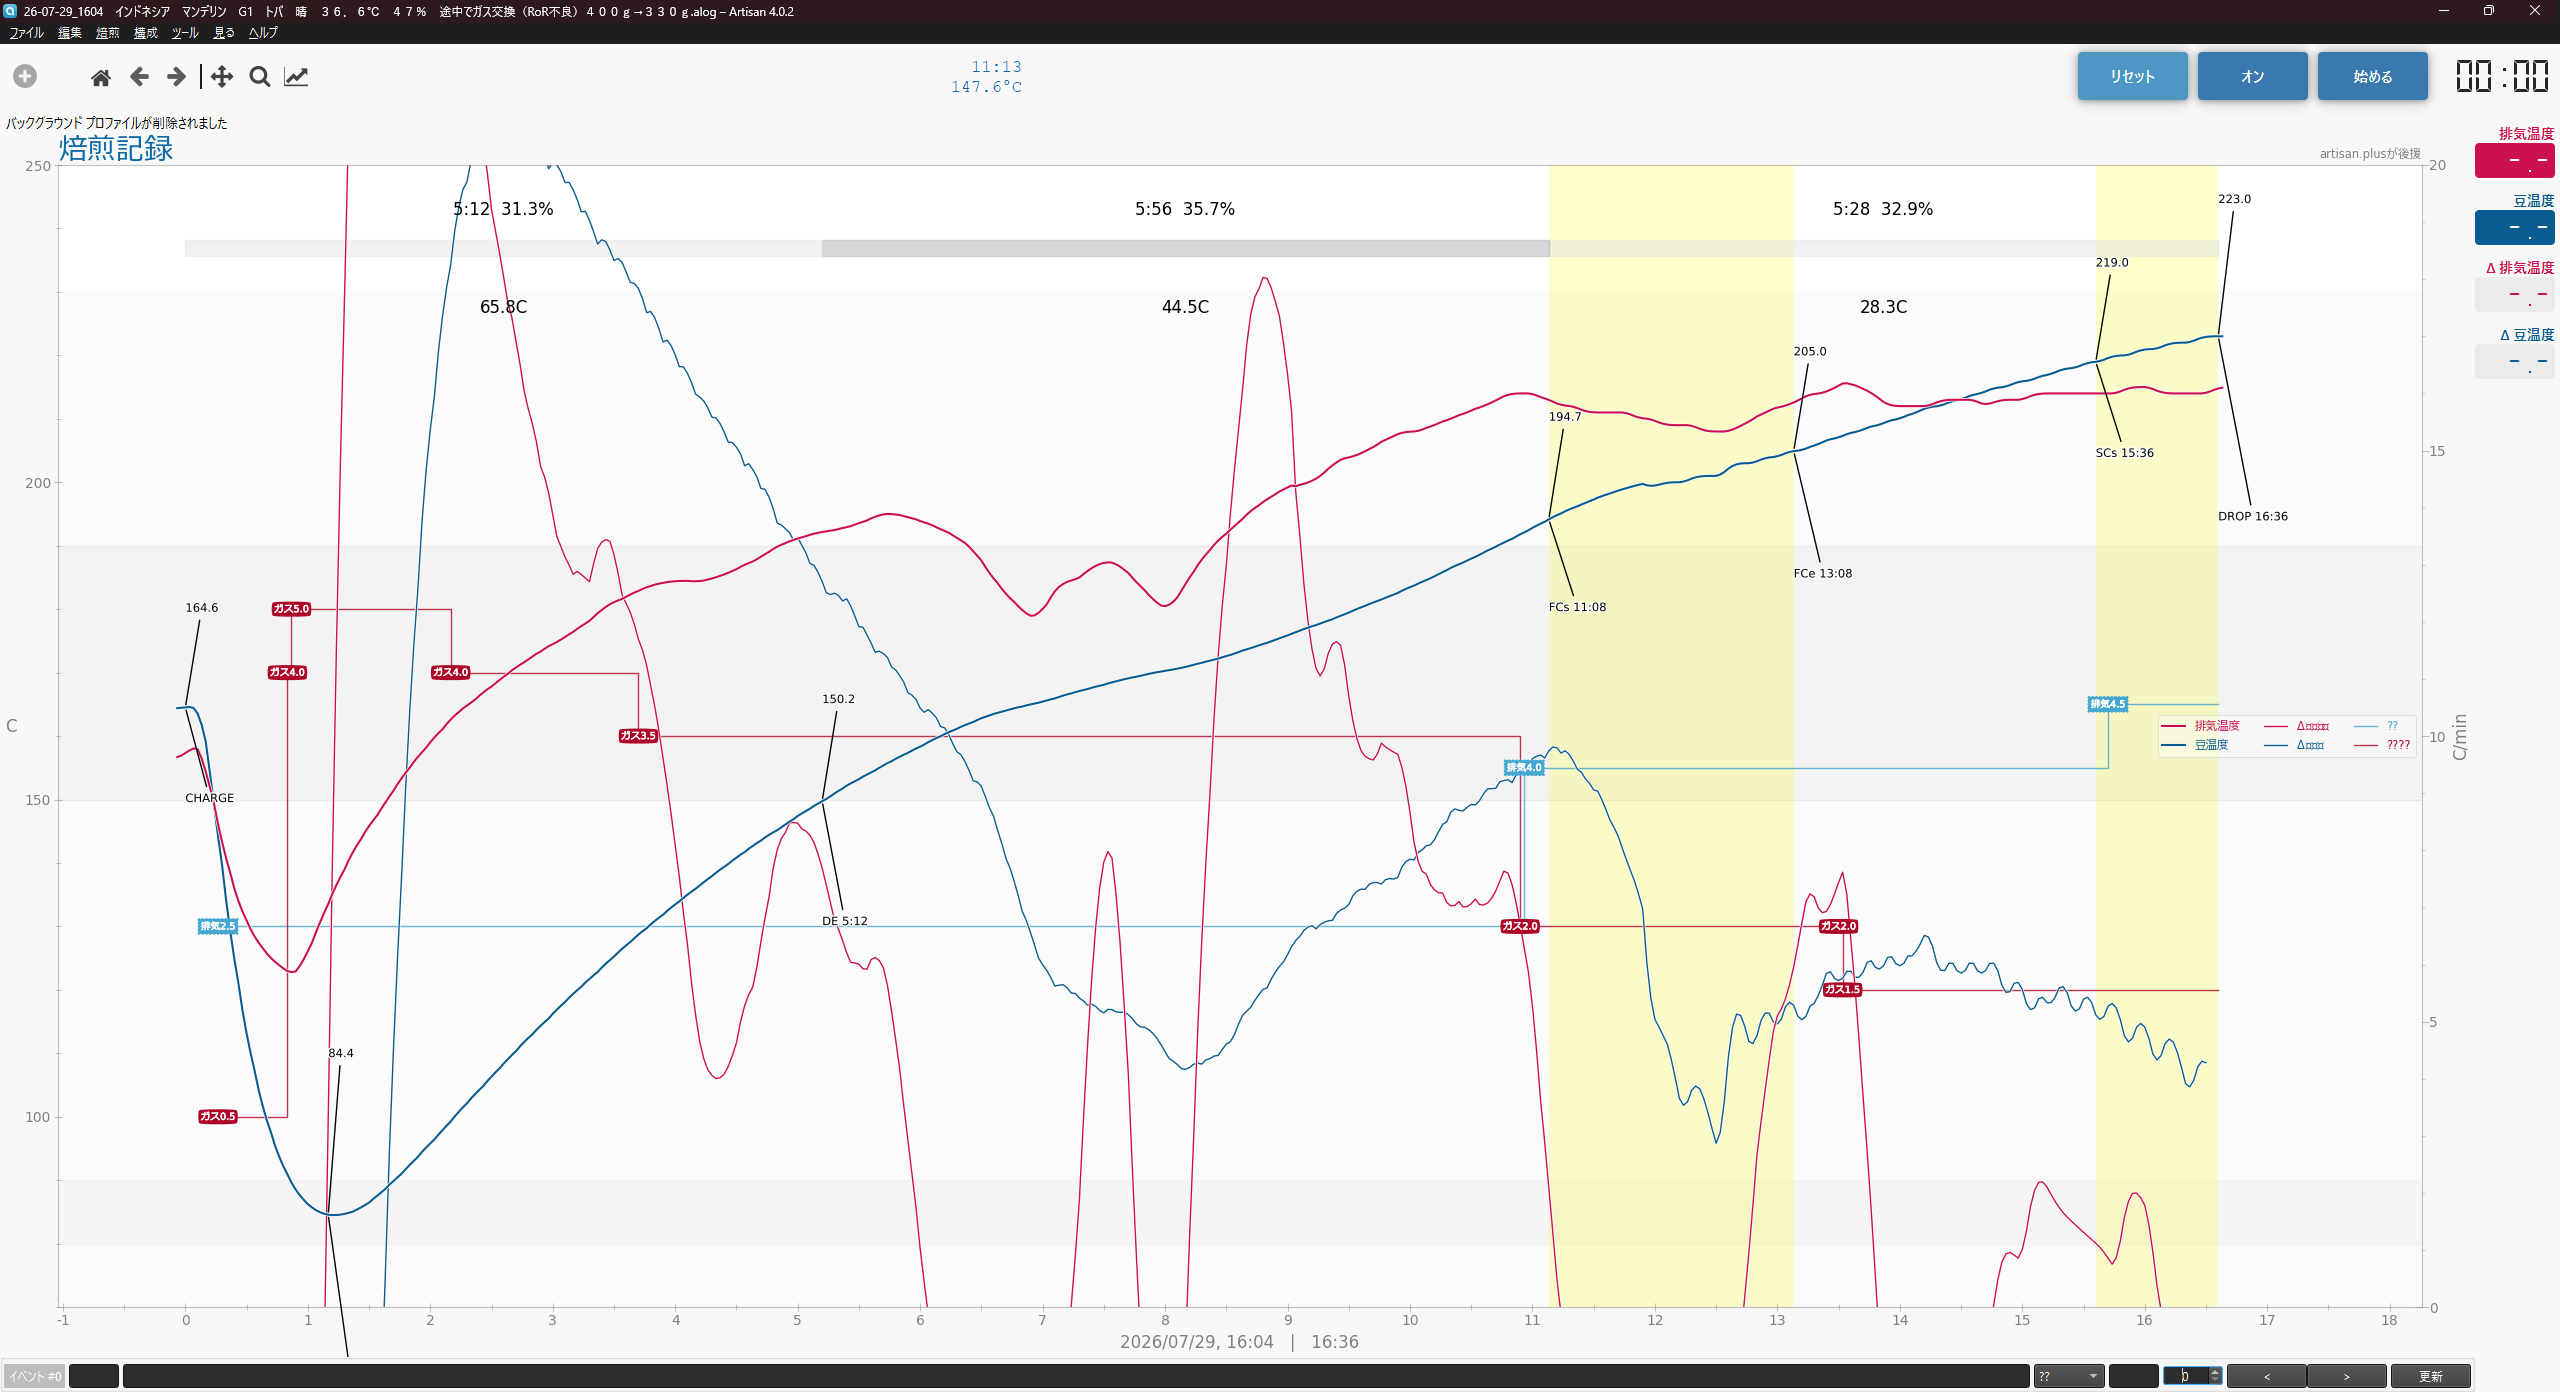2560x1392 pixels.
Task: Click the 豆温度 readout display
Action: [2514, 227]
